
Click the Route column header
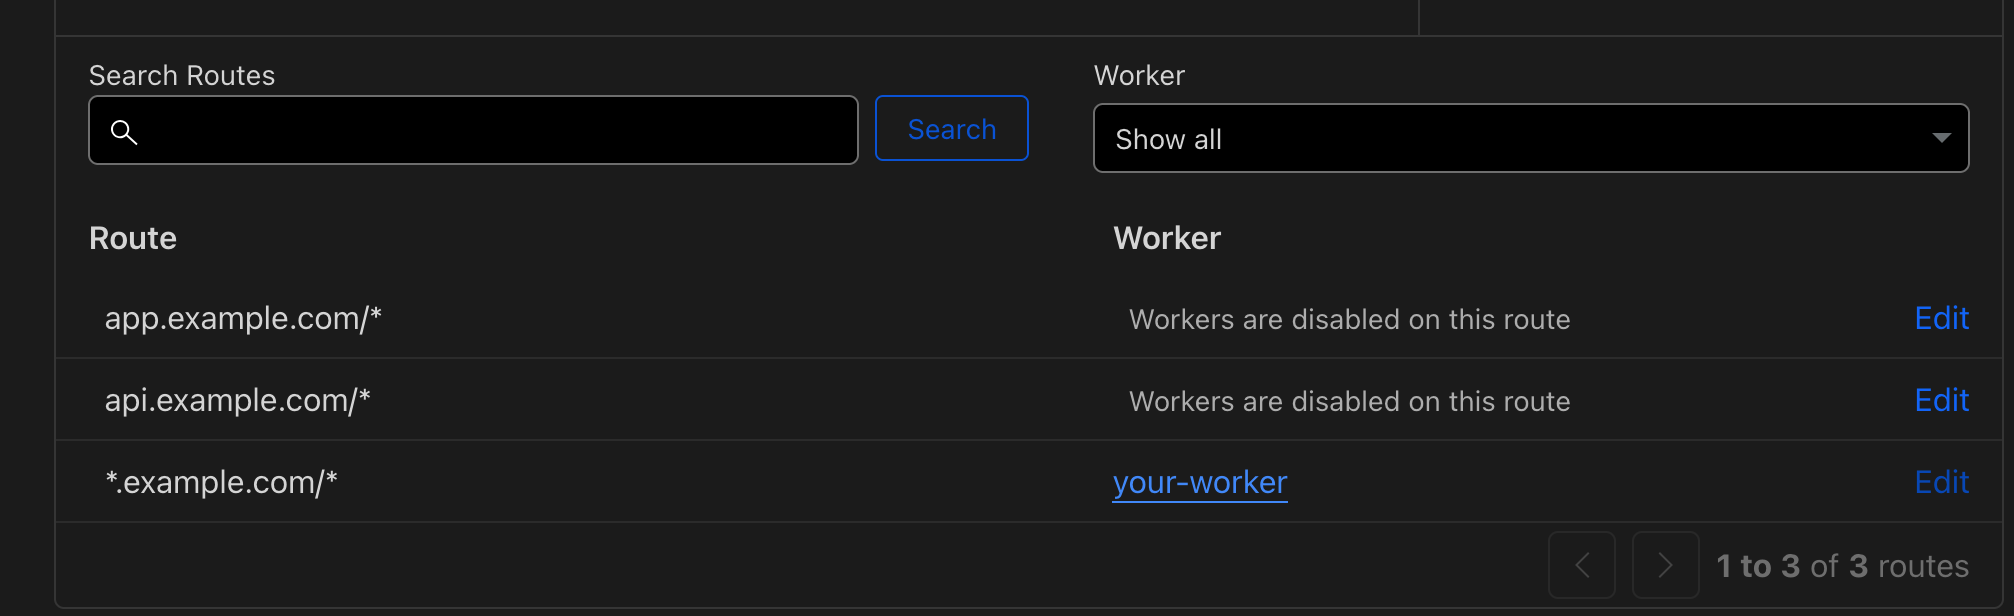[x=133, y=238]
